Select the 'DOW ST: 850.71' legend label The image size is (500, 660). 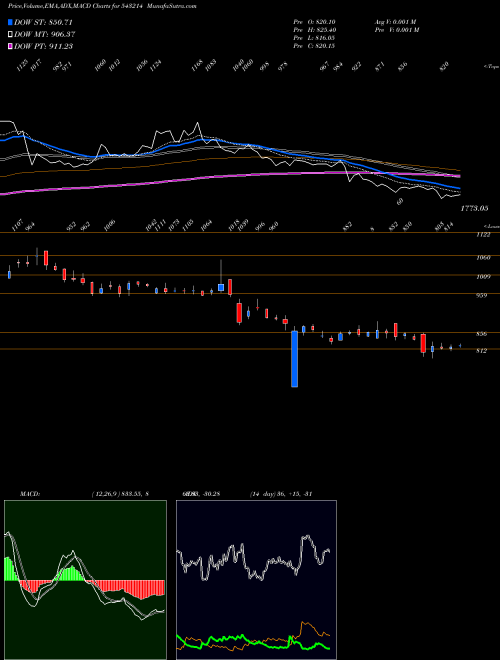tap(44, 23)
